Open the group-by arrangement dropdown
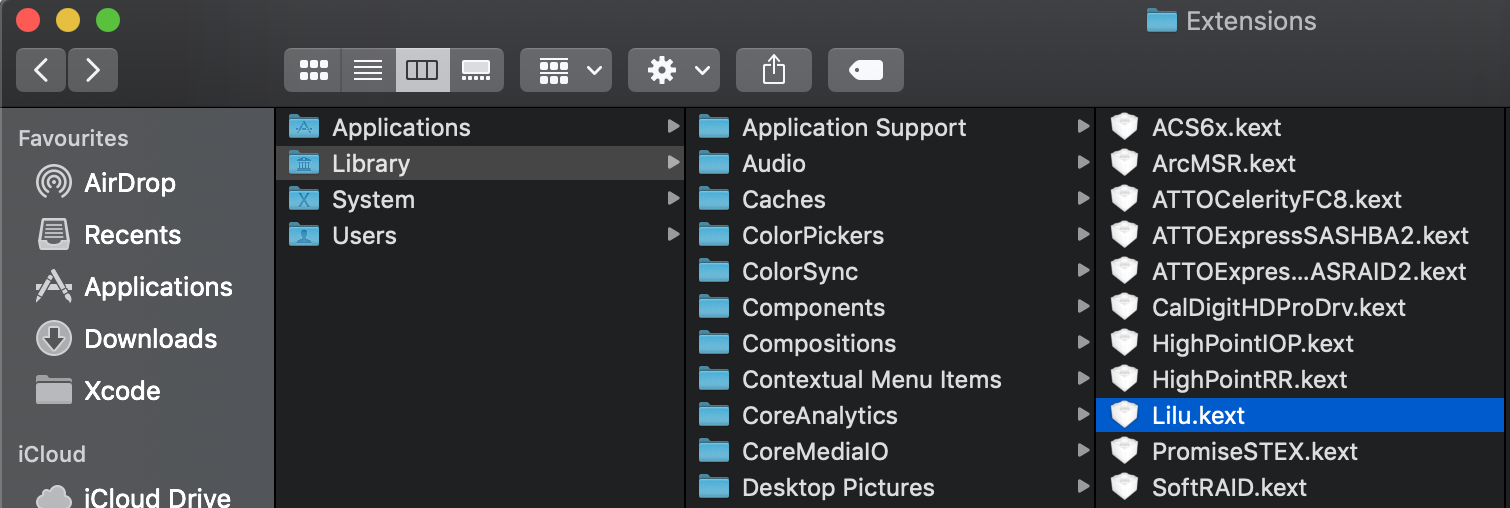Screen dimensions: 1510x508 (x=566, y=70)
